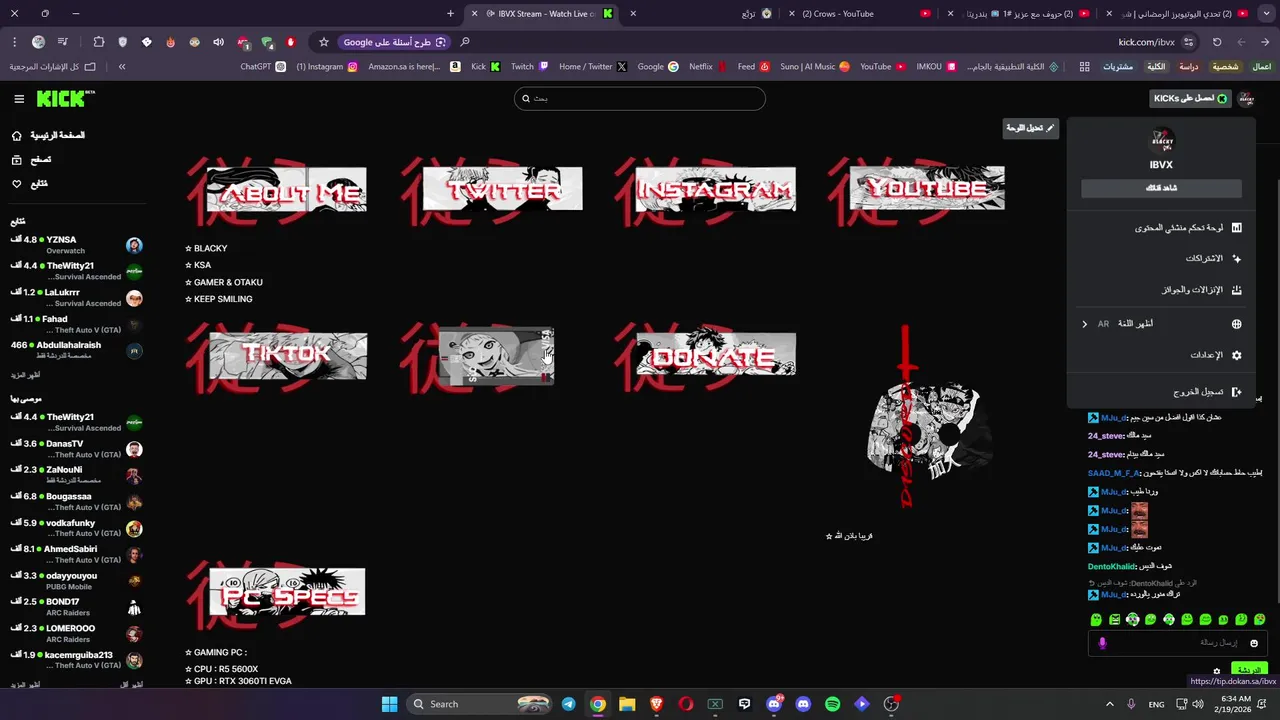Screen dimensions: 1280x720
Task: Open the emoji picker in chat input
Action: pos(1254,643)
